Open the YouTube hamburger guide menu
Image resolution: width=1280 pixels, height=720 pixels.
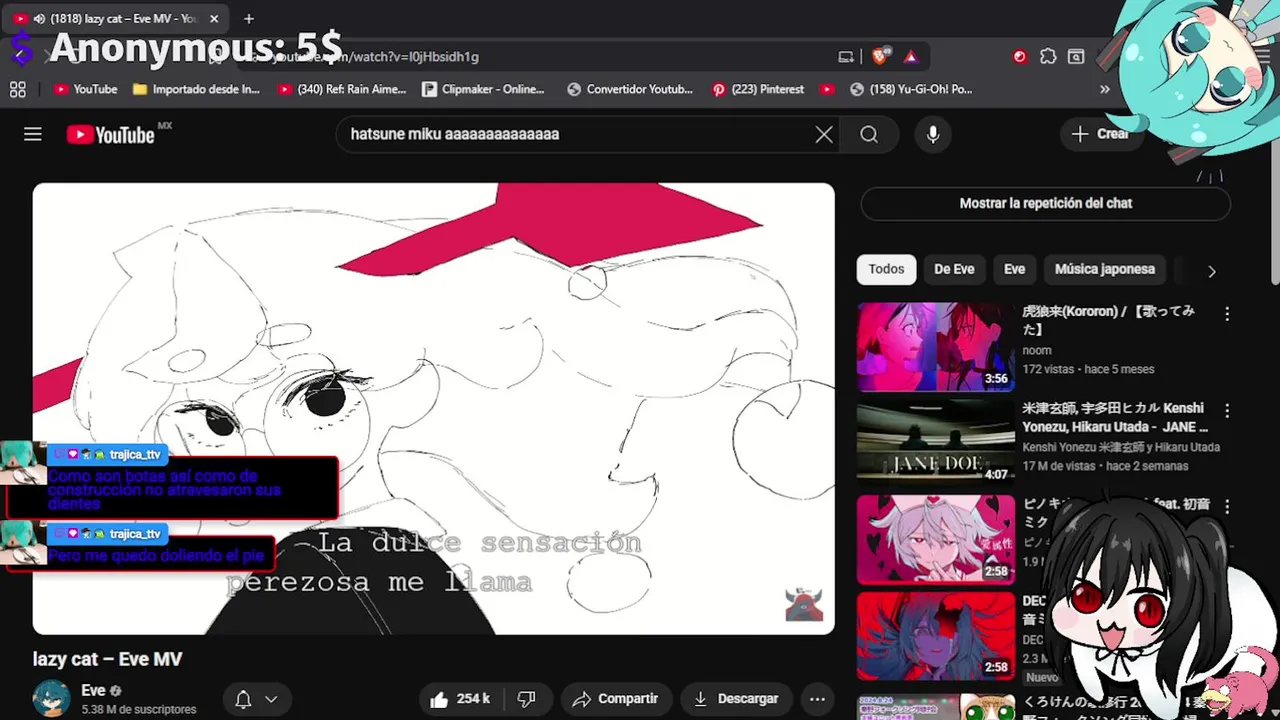(33, 134)
